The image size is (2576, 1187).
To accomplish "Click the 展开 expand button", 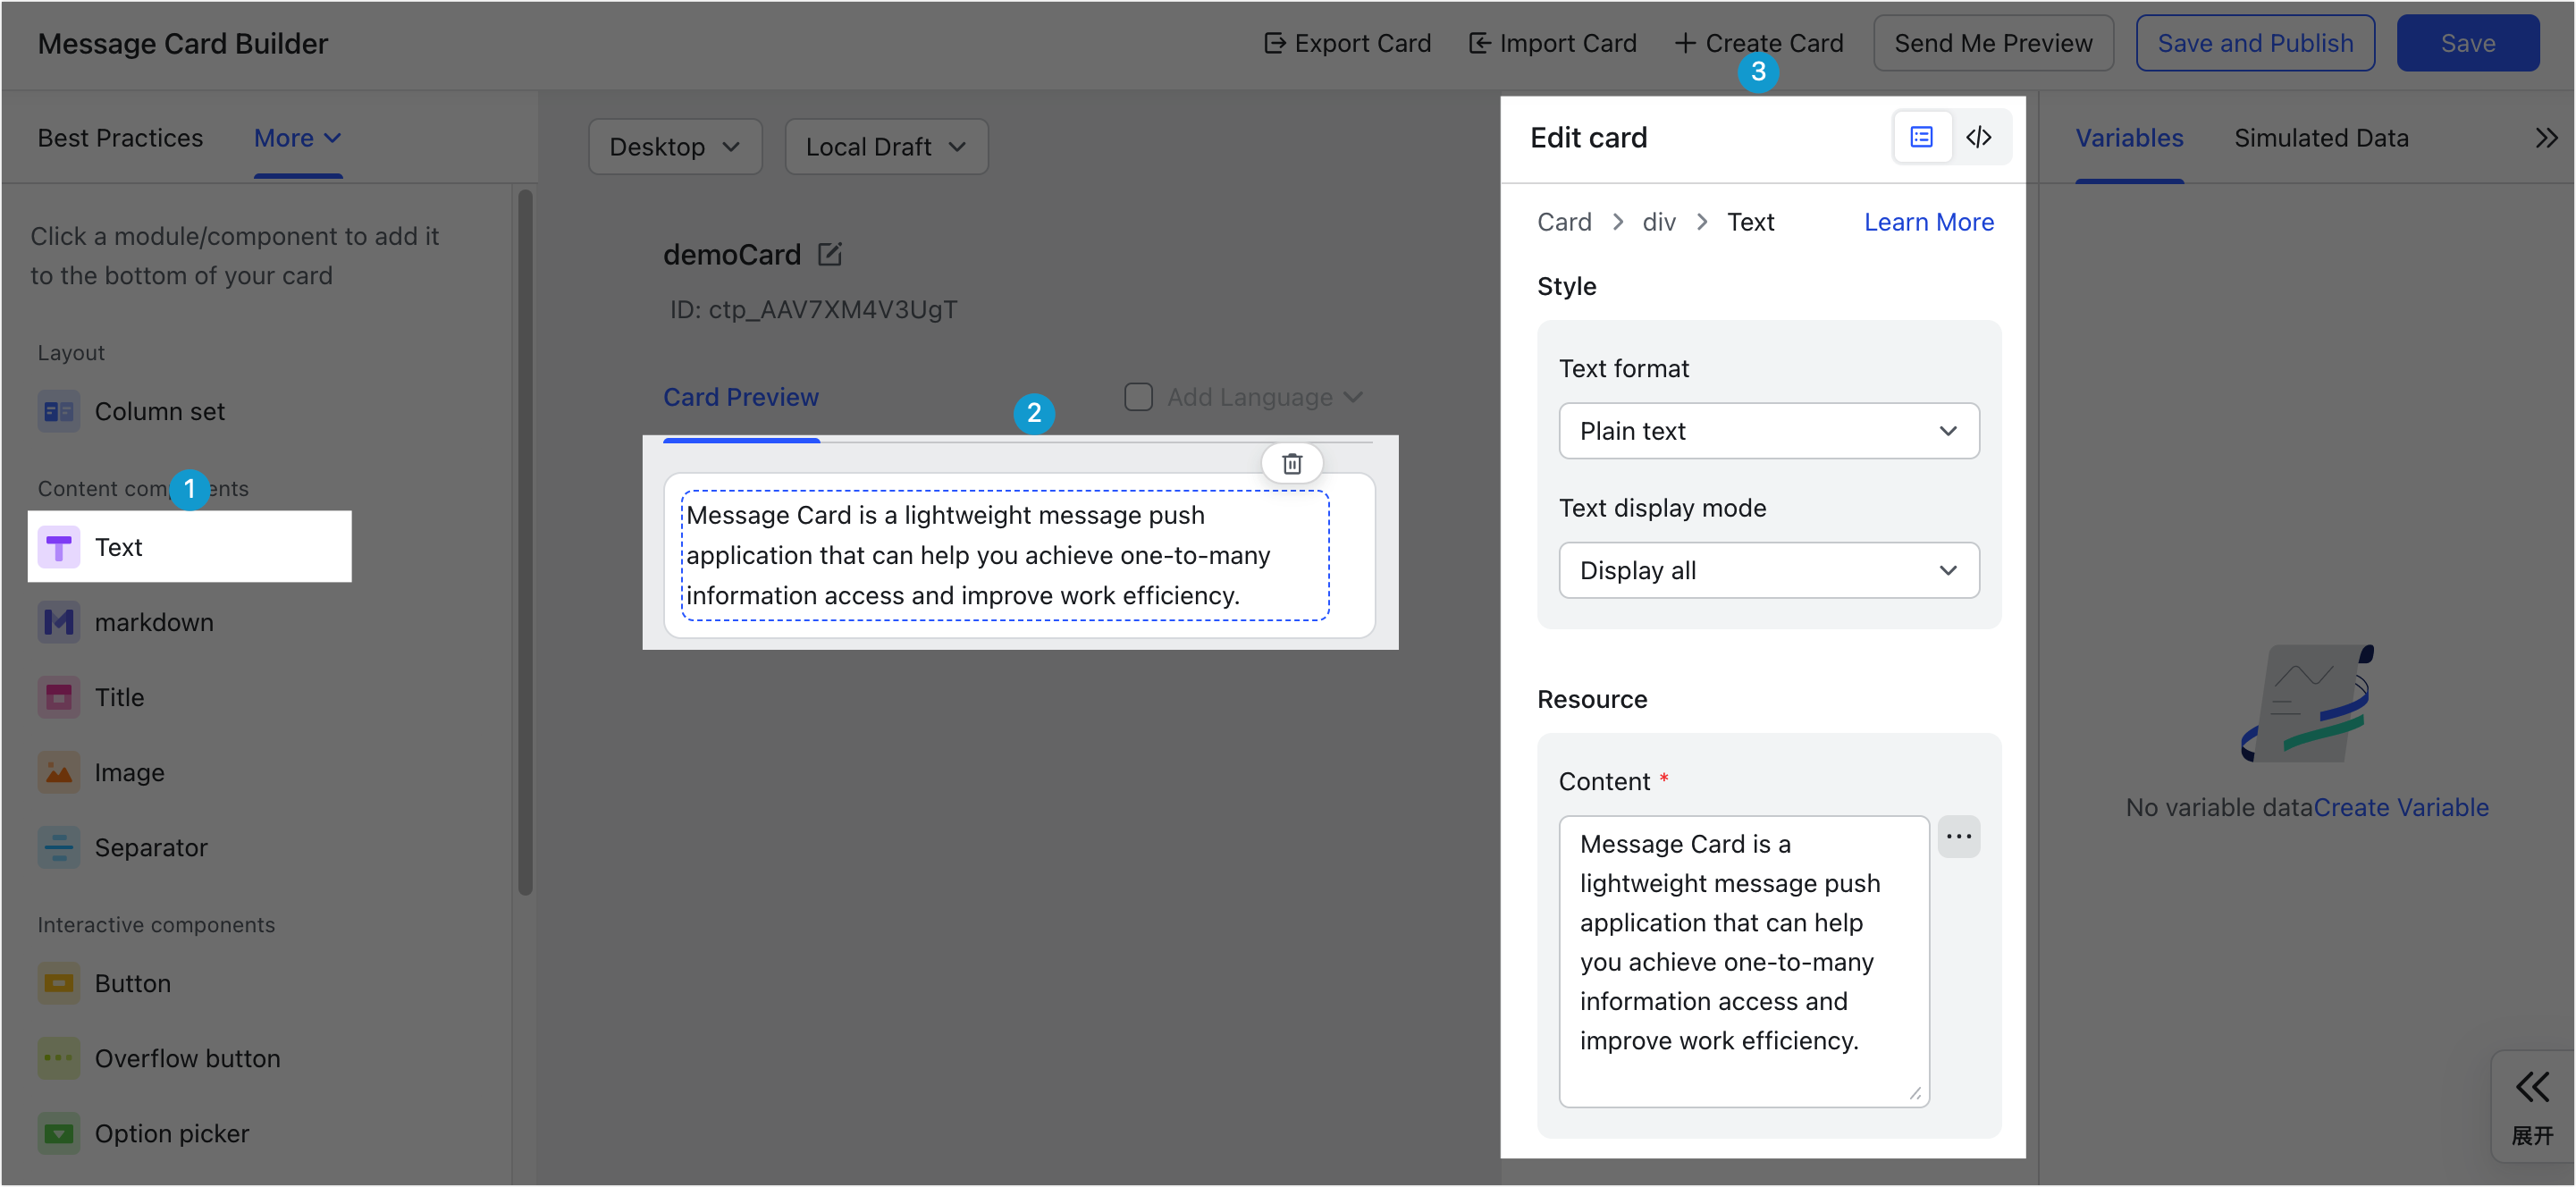I will (x=2532, y=1106).
